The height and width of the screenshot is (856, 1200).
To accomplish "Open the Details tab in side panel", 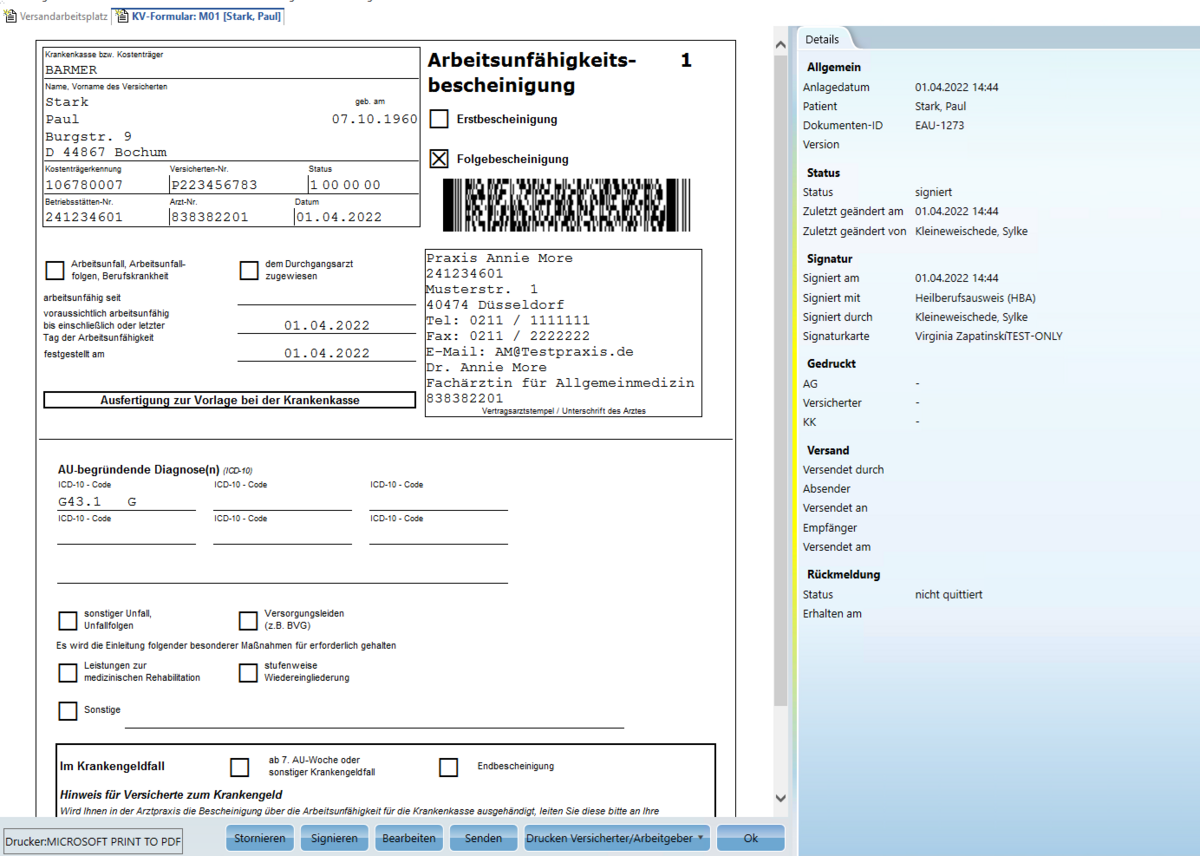I will [823, 39].
